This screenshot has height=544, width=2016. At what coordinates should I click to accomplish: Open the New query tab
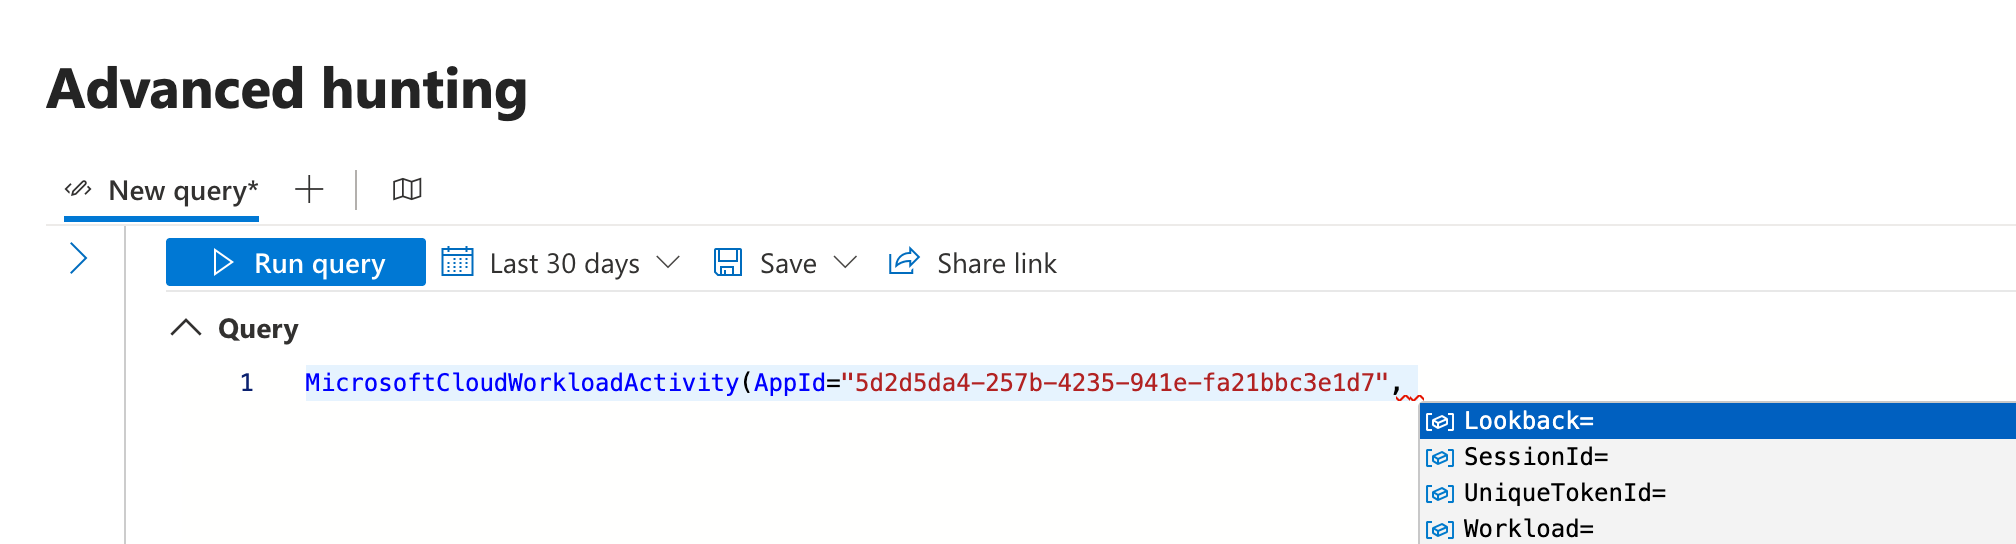(x=183, y=190)
